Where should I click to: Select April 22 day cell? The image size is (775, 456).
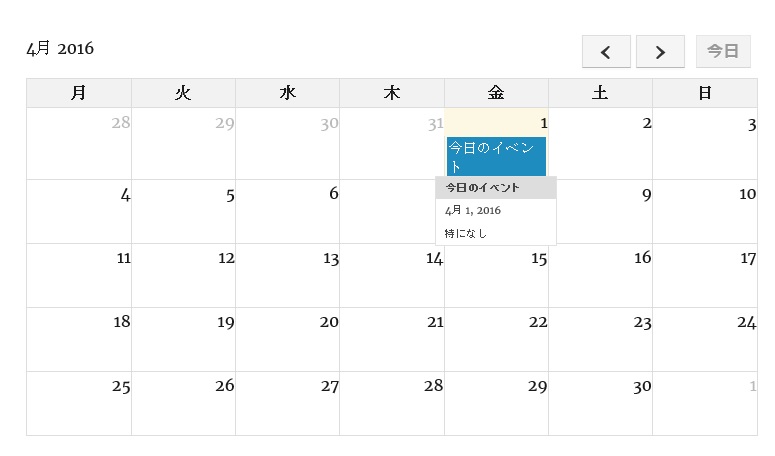(x=496, y=340)
